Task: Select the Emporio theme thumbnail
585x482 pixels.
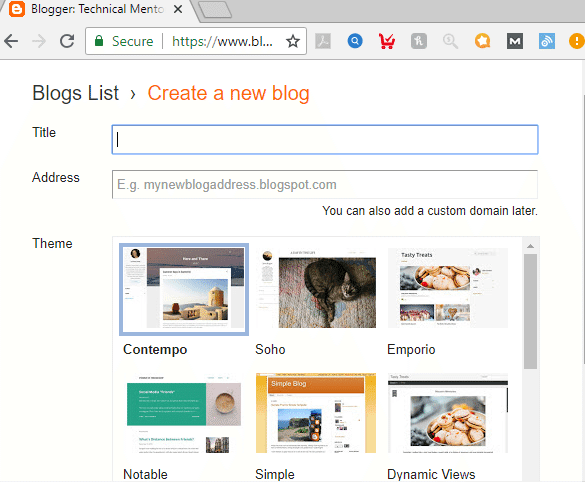Action: coord(448,288)
